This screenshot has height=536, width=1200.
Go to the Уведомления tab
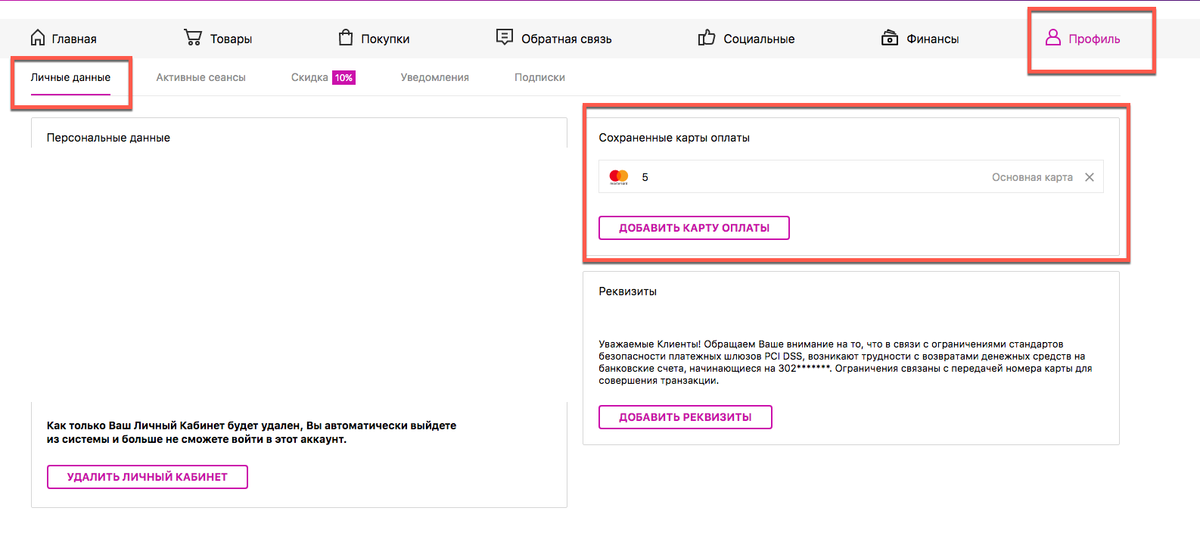[x=434, y=77]
